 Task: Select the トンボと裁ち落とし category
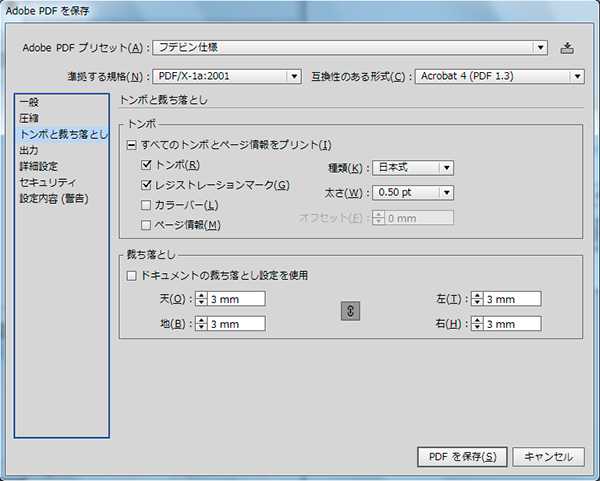coord(62,135)
